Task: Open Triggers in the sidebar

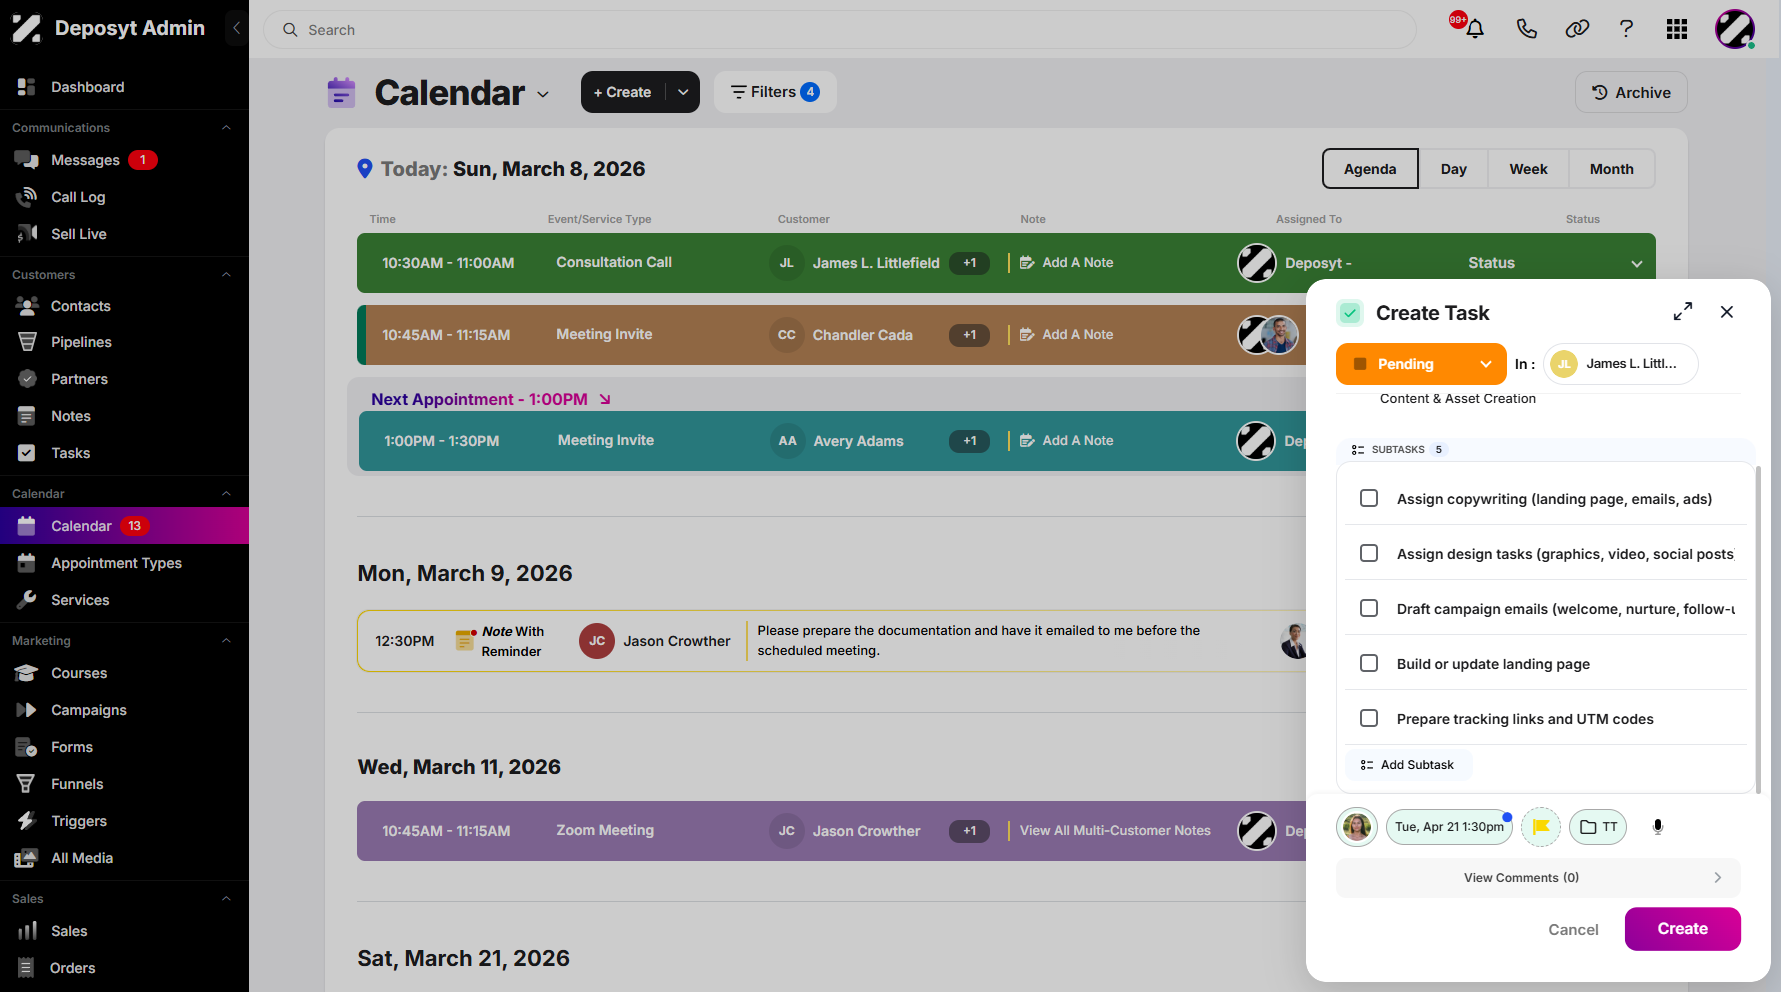Action: click(79, 821)
